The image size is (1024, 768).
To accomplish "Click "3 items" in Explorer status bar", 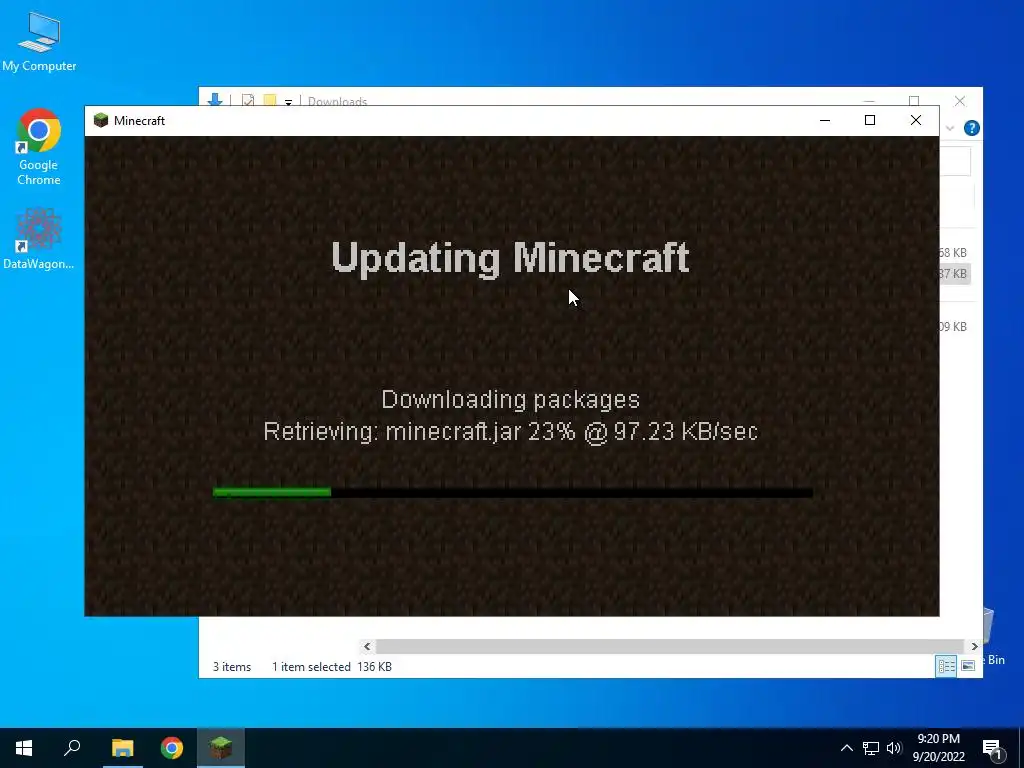I will coord(232,667).
